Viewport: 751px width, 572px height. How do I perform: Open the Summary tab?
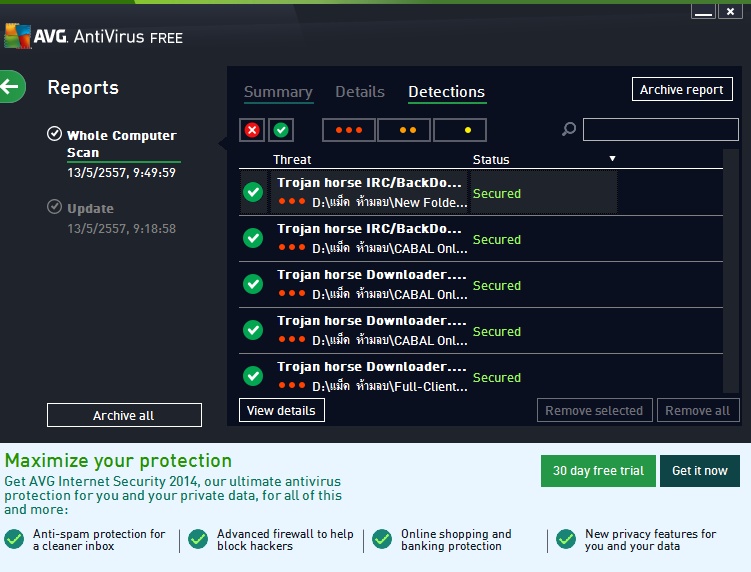(x=278, y=92)
